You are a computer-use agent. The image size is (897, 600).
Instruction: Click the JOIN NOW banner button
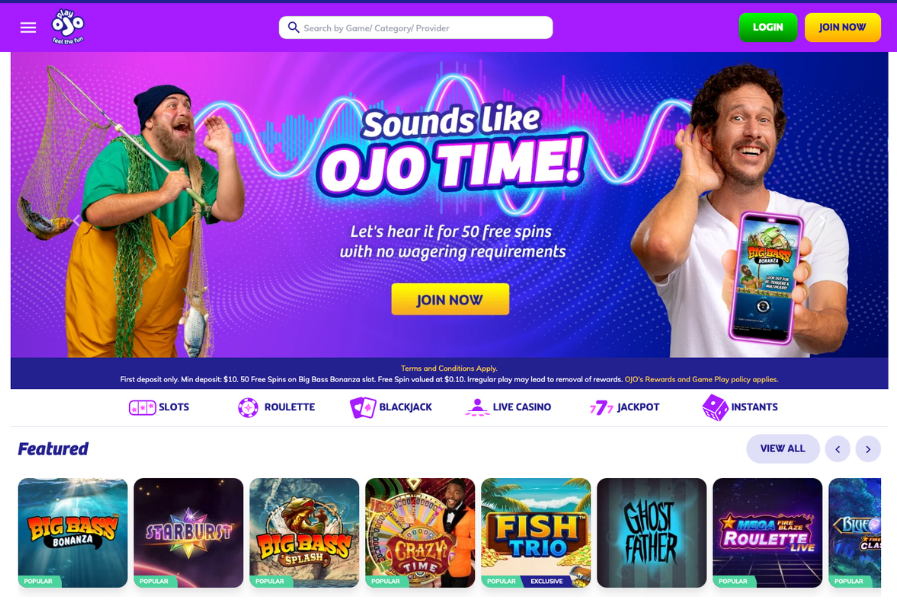[450, 299]
